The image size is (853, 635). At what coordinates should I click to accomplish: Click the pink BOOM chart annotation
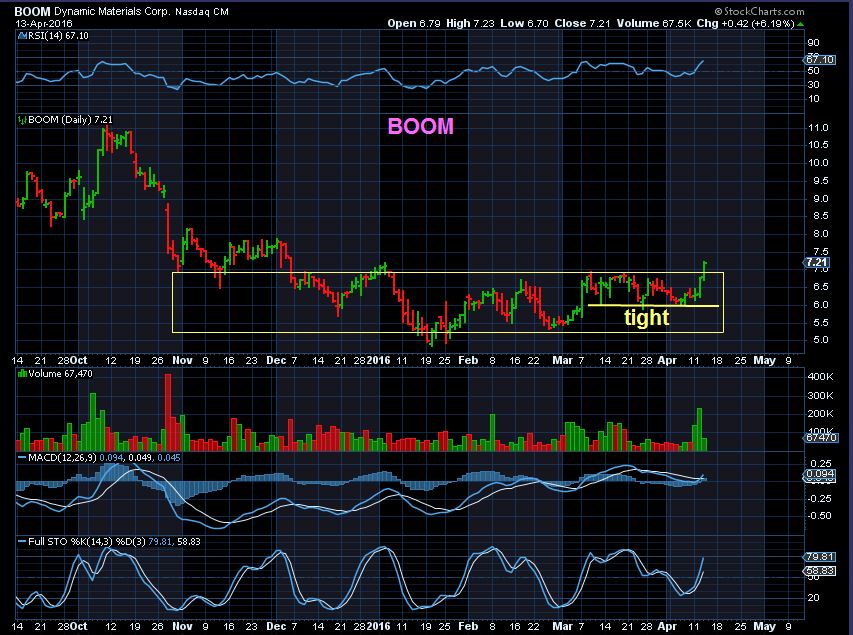pos(421,126)
